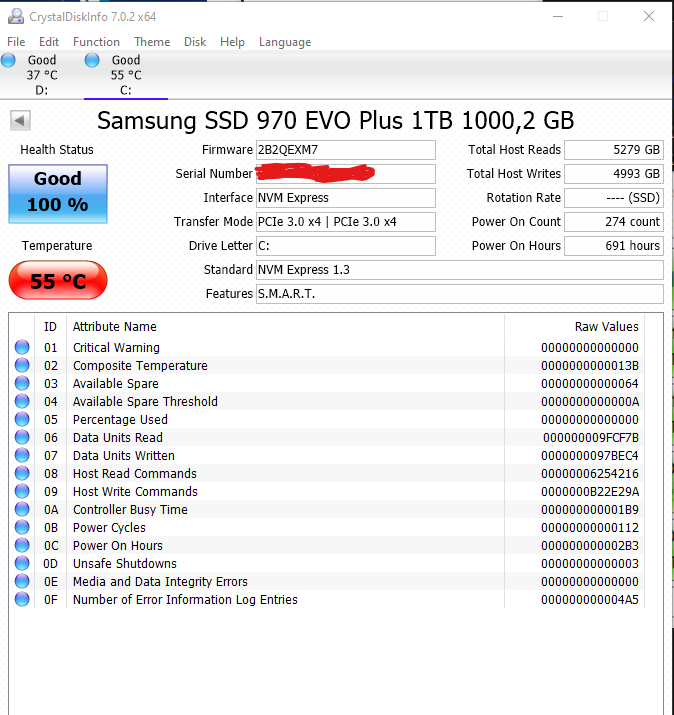This screenshot has height=715, width=674.
Task: Click the status orb beside Unsafe Shutdowns
Action: point(22,564)
